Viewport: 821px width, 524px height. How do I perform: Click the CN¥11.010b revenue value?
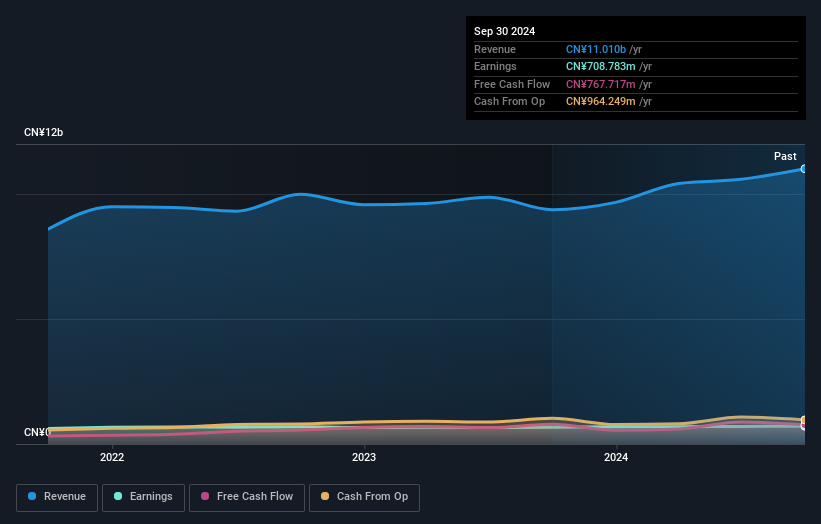click(596, 49)
